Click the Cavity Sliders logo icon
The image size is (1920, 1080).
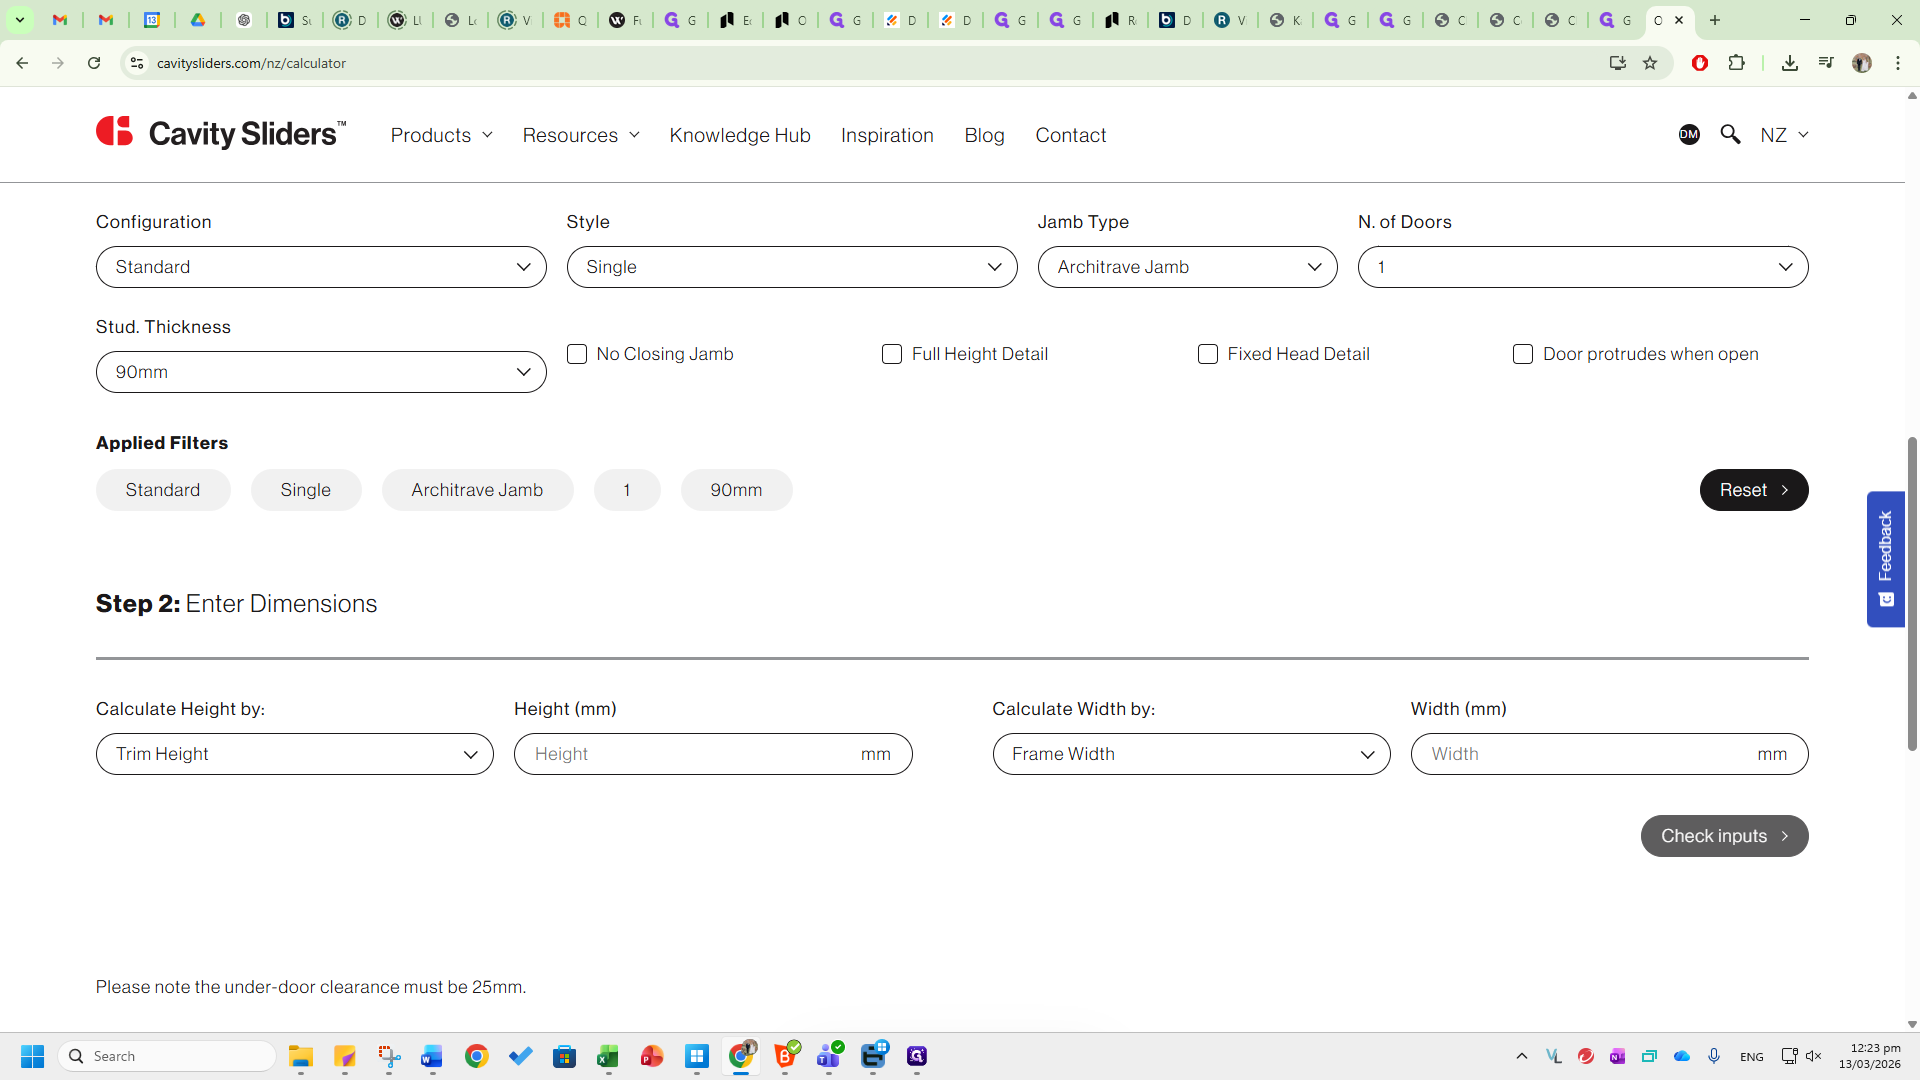tap(114, 131)
